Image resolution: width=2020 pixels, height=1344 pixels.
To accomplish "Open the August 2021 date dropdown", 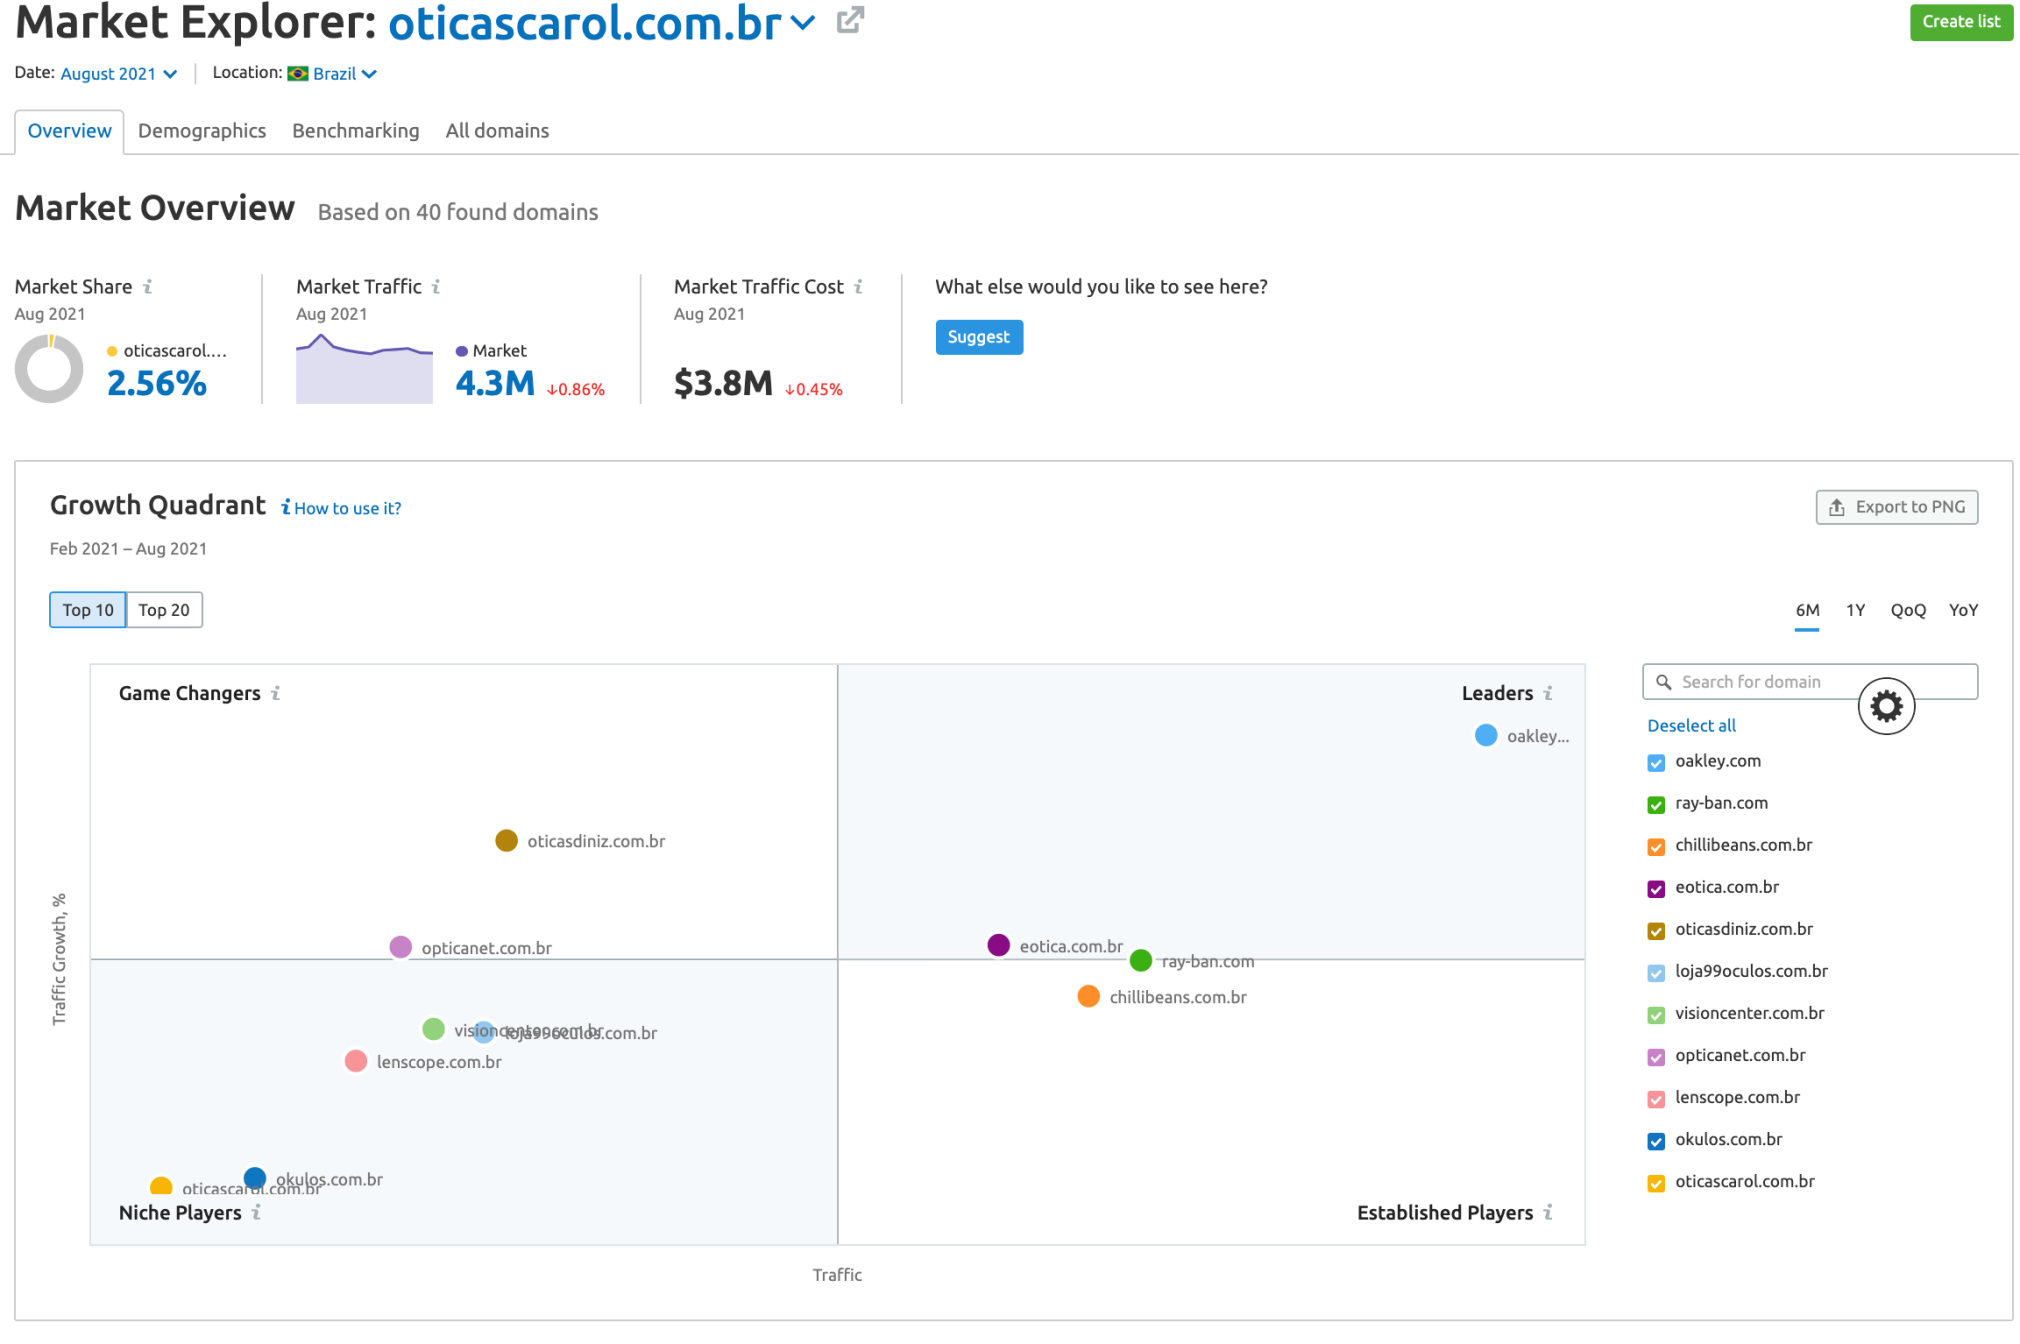I will (119, 73).
